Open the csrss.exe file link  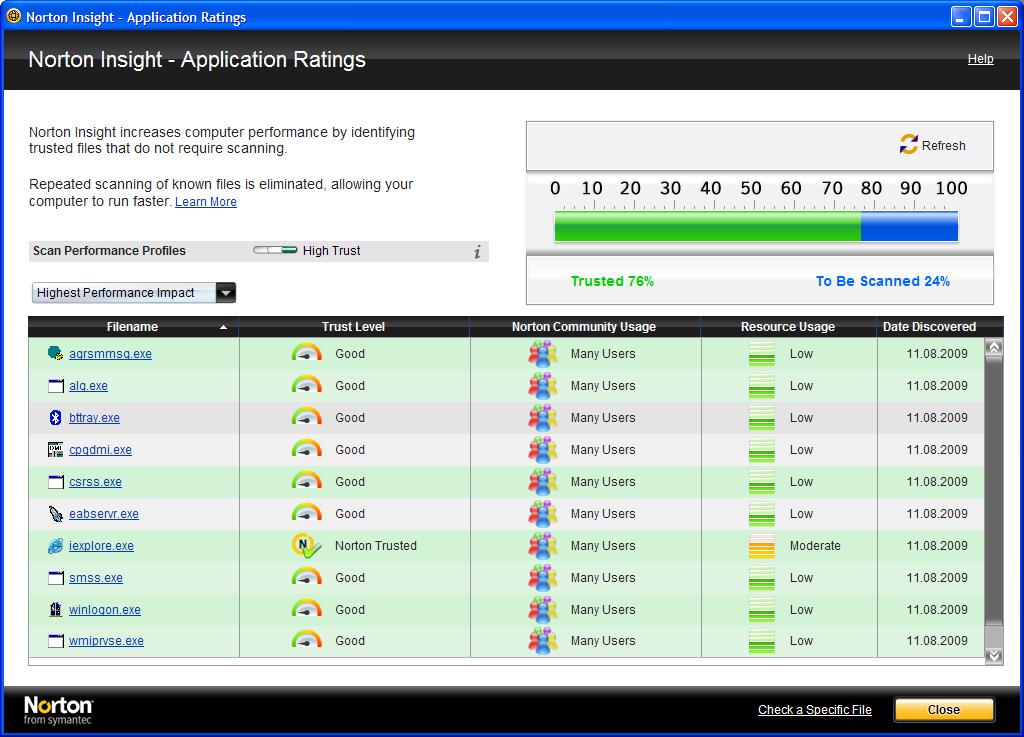95,482
